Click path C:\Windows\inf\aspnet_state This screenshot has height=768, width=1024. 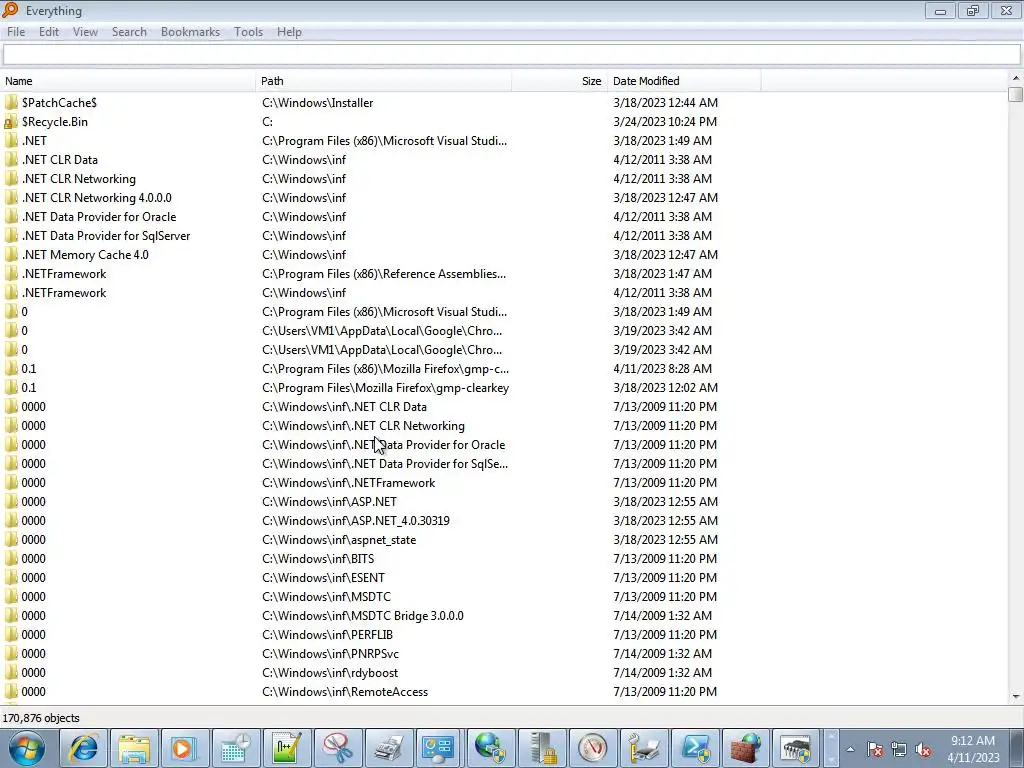click(339, 539)
